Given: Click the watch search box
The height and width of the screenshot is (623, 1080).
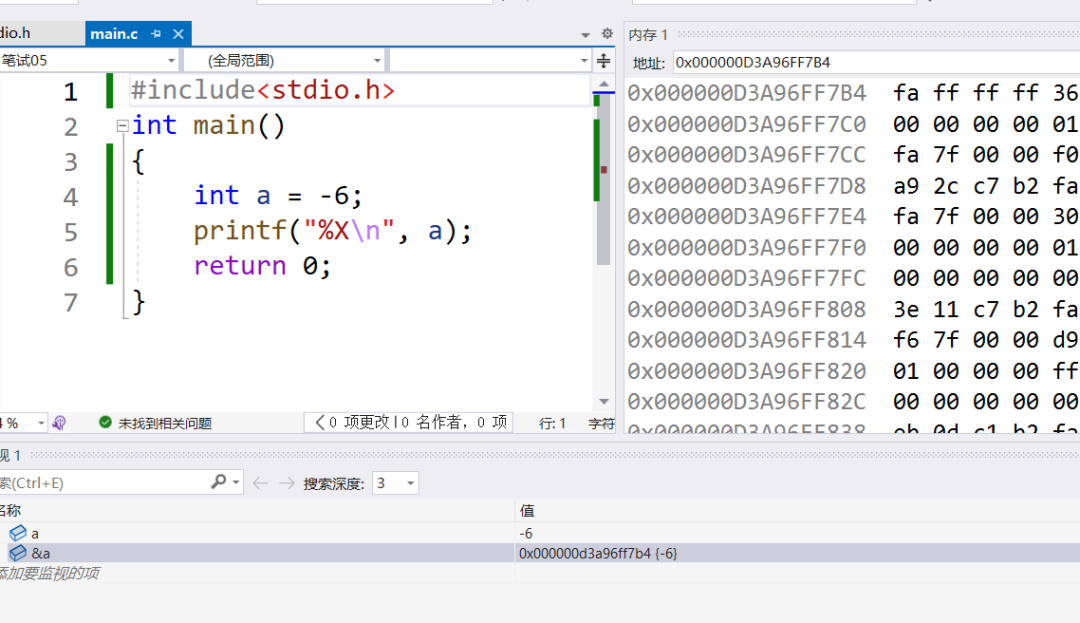Looking at the screenshot, I should (103, 483).
